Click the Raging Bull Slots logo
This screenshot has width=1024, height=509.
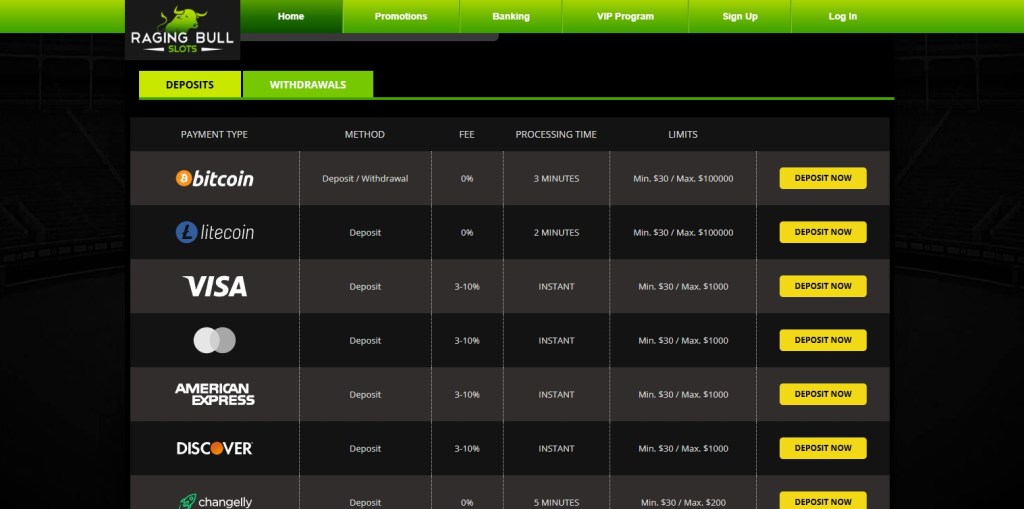[x=182, y=30]
